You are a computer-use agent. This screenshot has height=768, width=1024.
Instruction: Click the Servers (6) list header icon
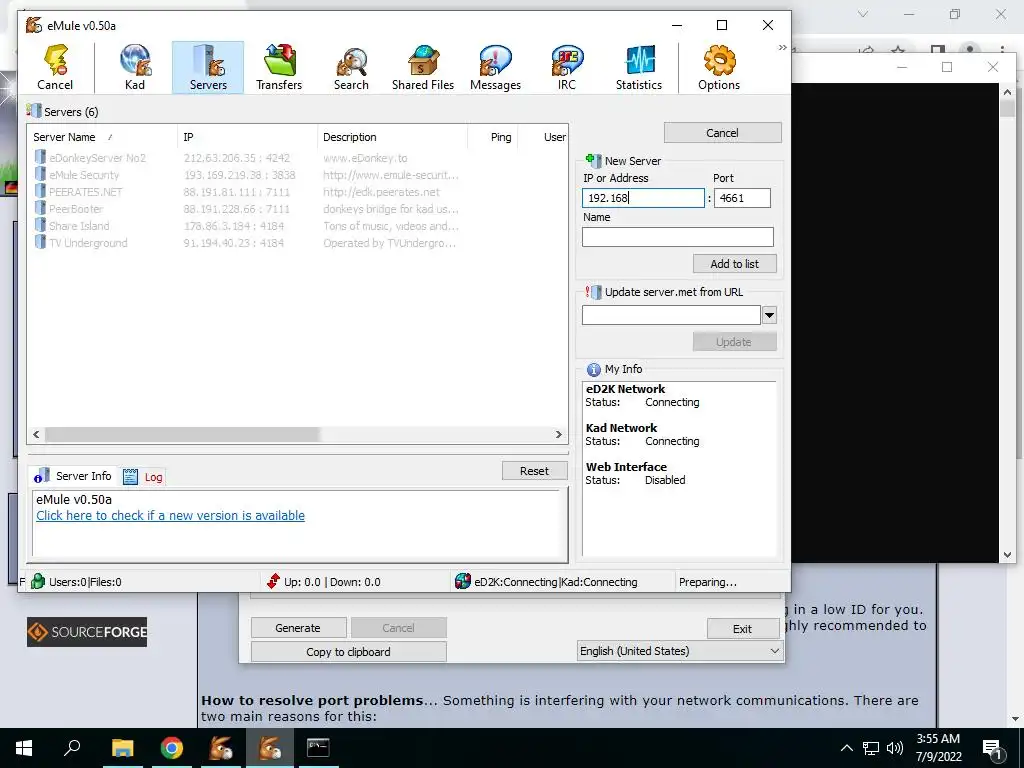[33, 111]
